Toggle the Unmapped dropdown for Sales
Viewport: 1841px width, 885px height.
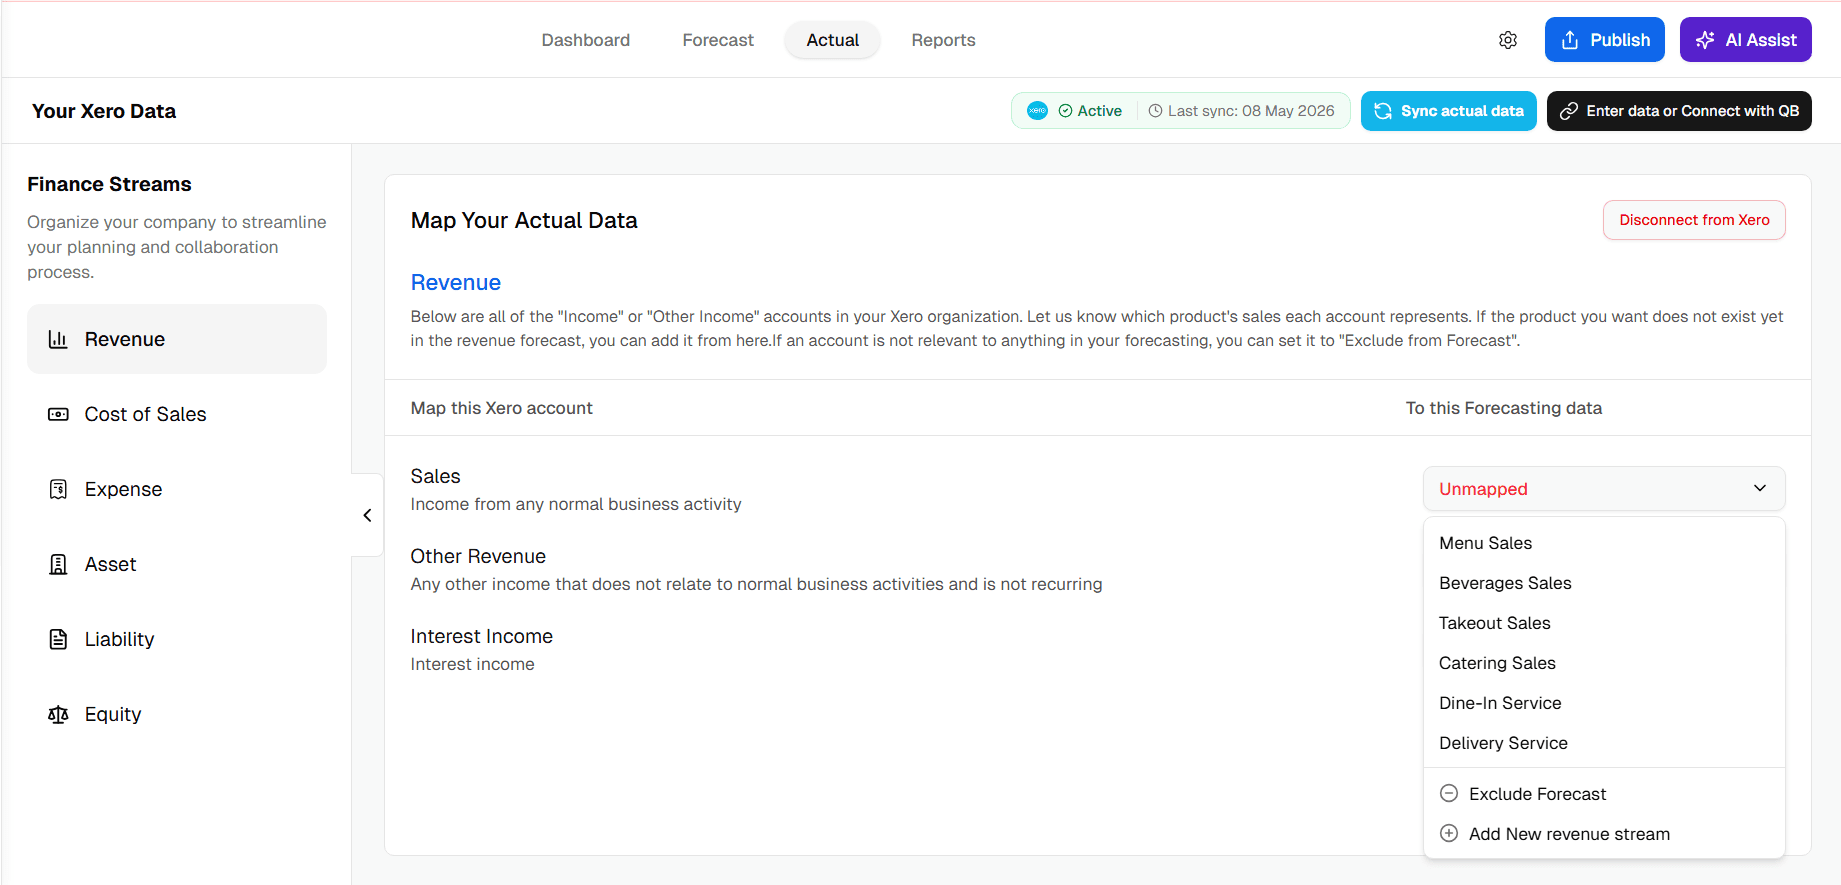click(x=1604, y=488)
